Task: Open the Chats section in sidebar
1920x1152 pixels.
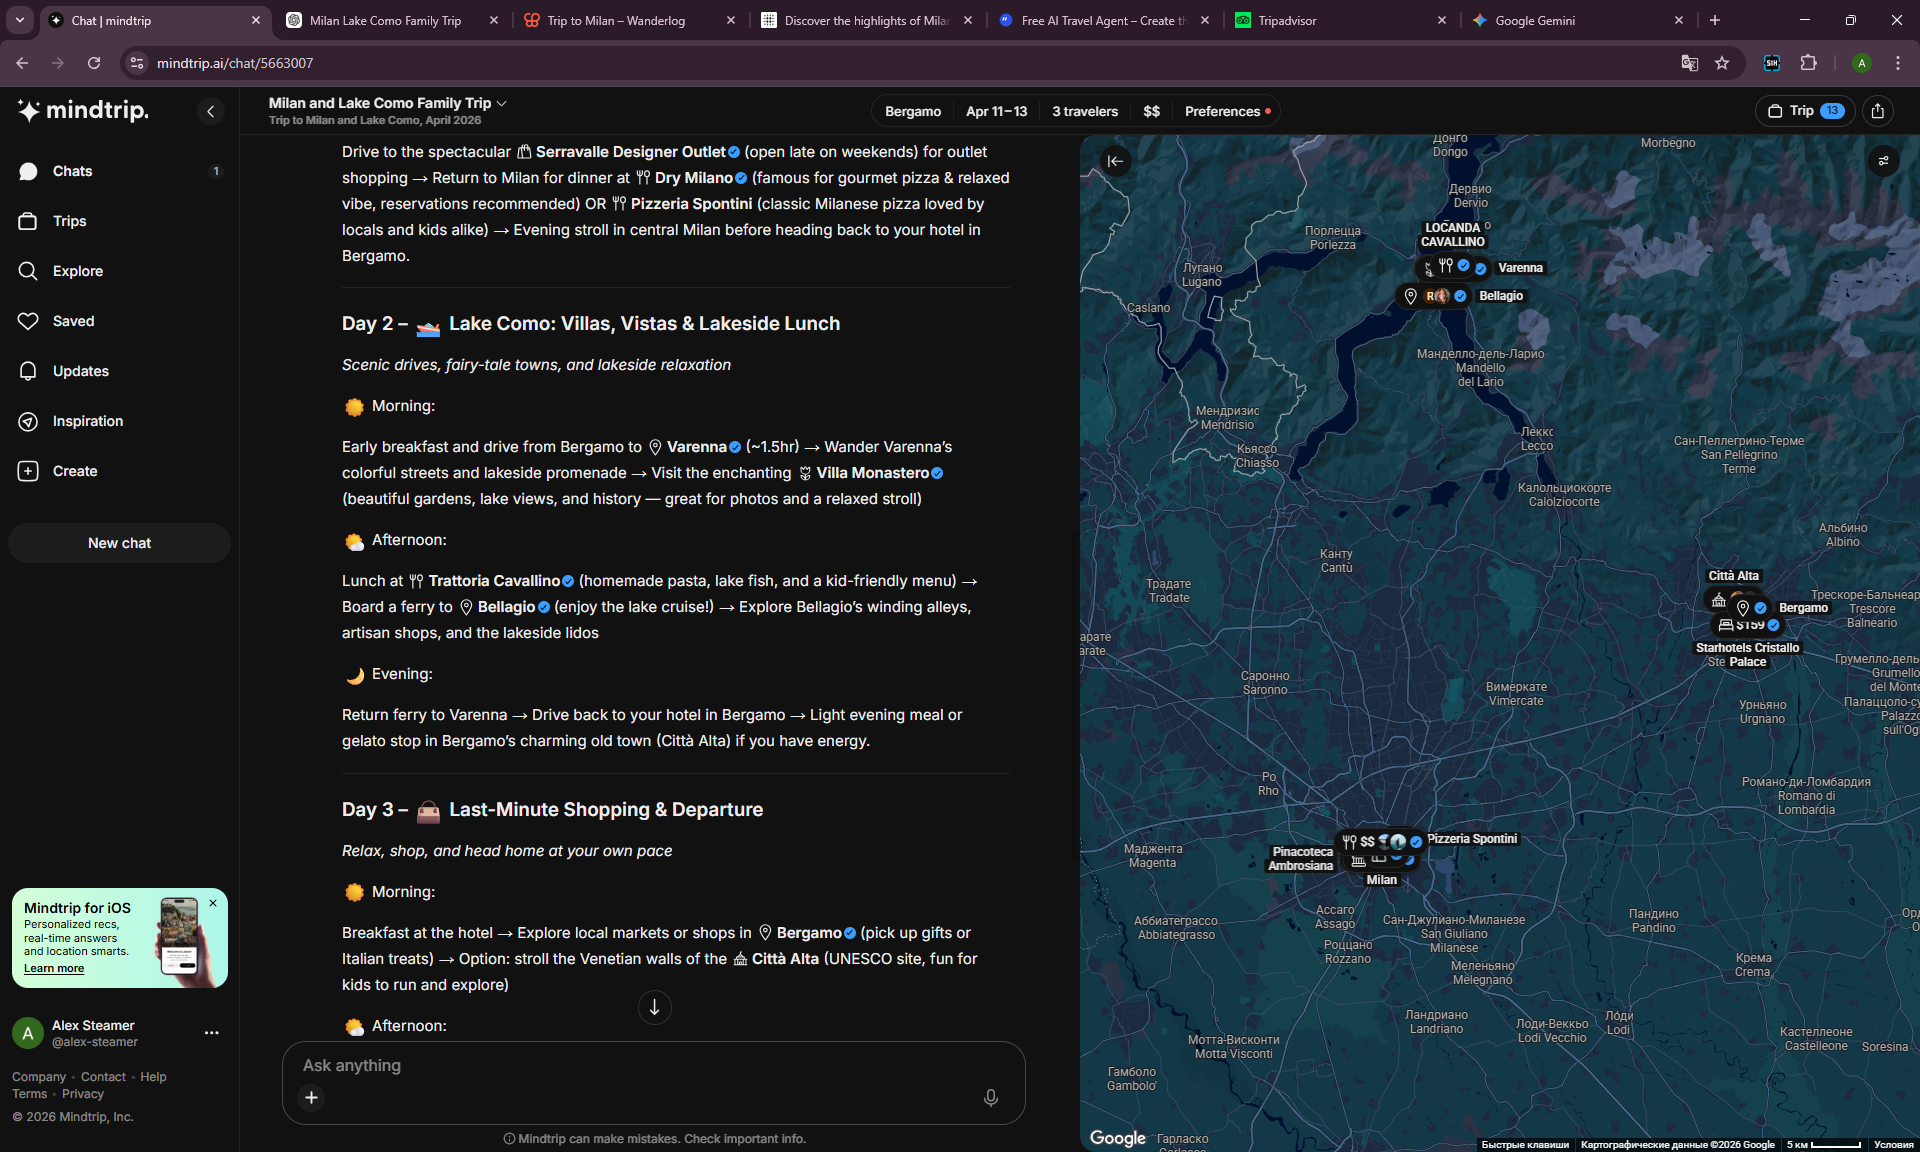Action: [71, 171]
